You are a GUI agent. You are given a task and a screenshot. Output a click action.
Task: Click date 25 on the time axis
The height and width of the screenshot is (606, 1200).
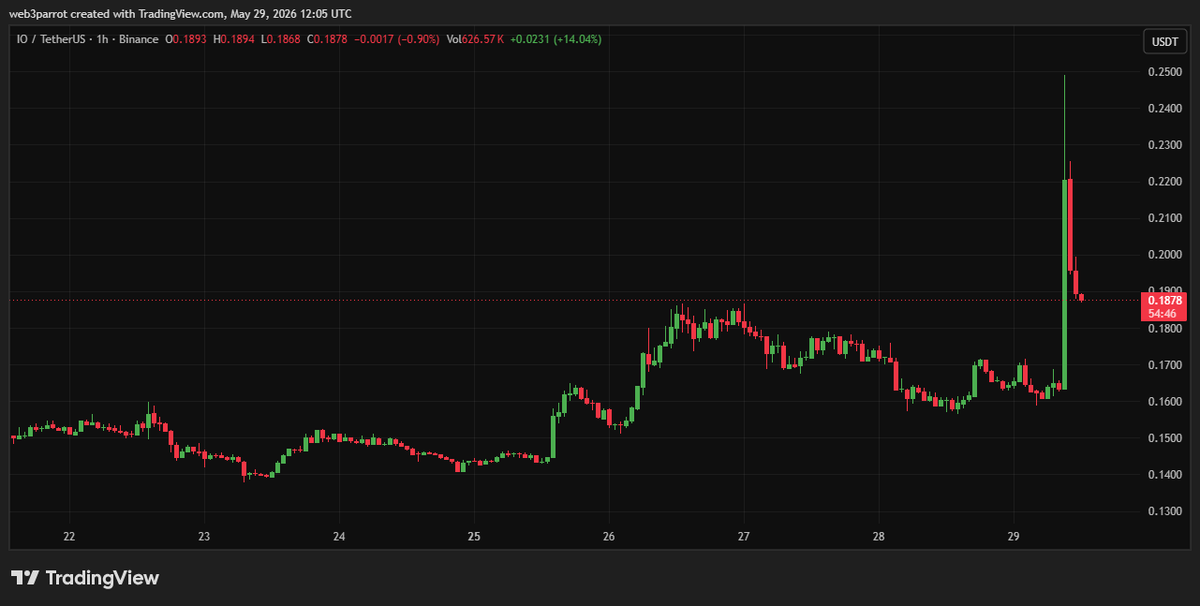coord(474,536)
